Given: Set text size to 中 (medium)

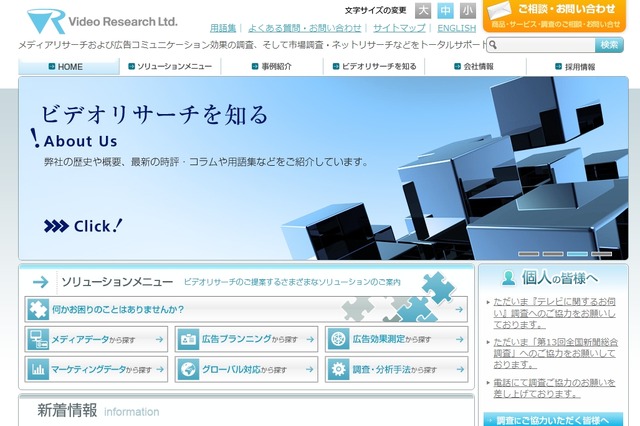Looking at the screenshot, I should pyautogui.click(x=445, y=11).
